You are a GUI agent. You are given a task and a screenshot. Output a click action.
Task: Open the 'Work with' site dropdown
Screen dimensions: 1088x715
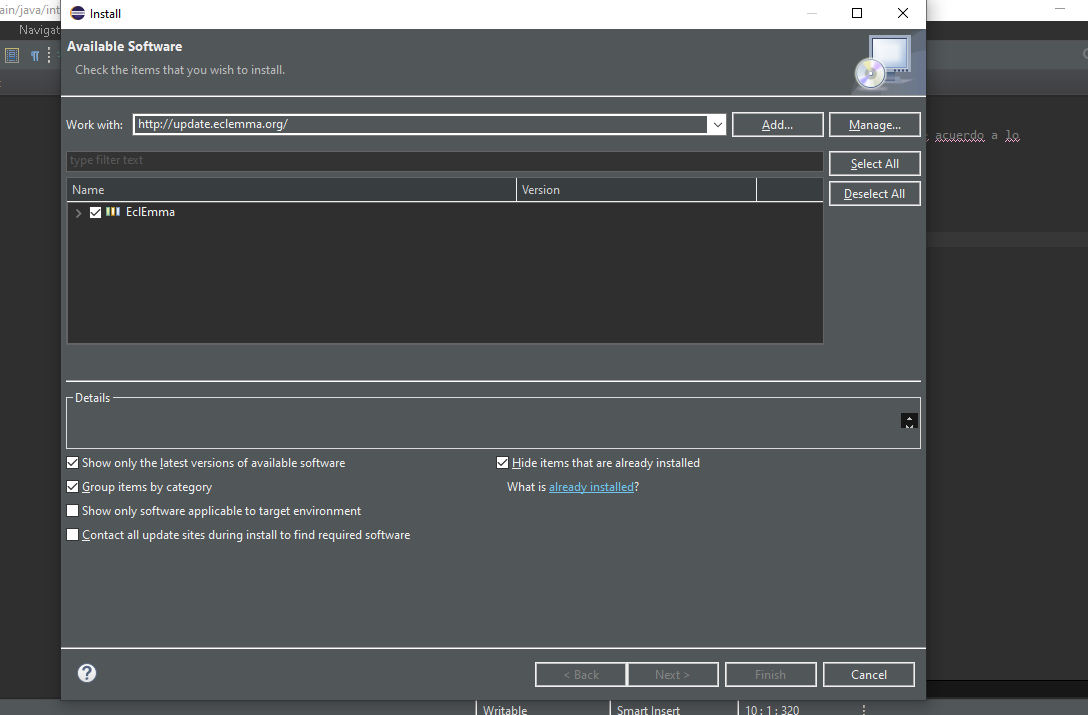(716, 125)
